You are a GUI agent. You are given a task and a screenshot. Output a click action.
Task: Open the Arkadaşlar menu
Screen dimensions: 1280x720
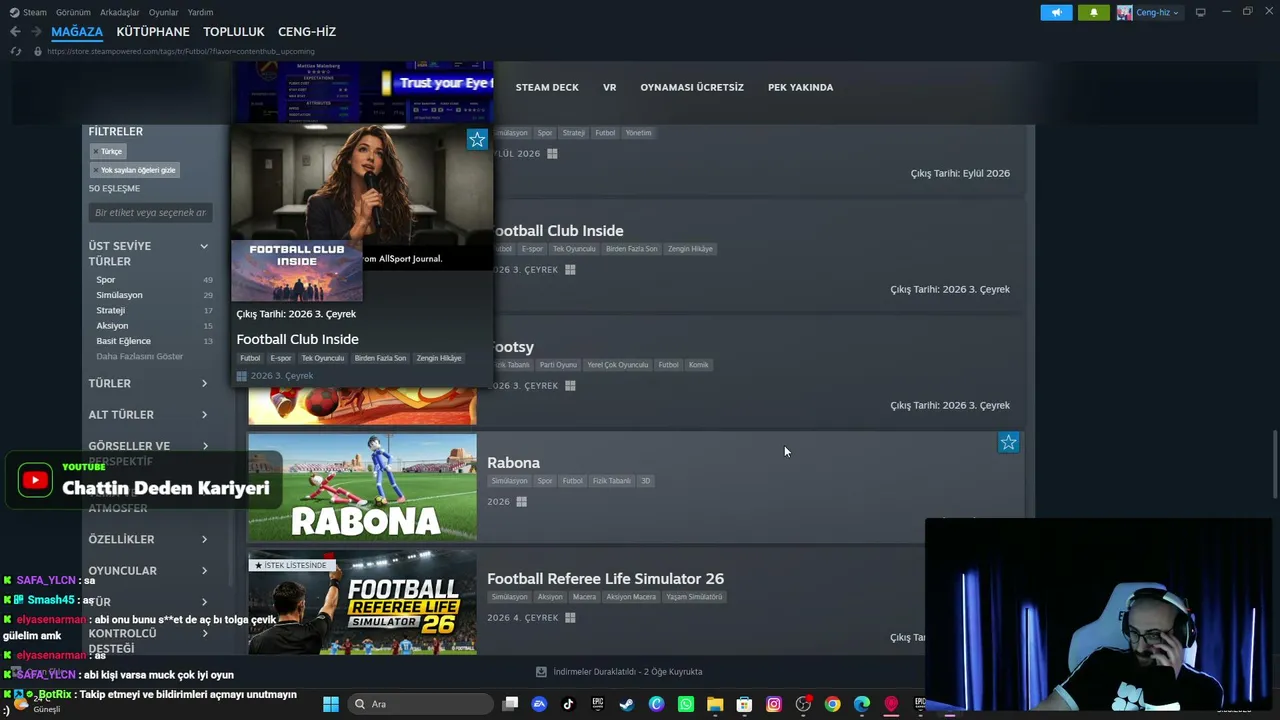click(x=120, y=12)
